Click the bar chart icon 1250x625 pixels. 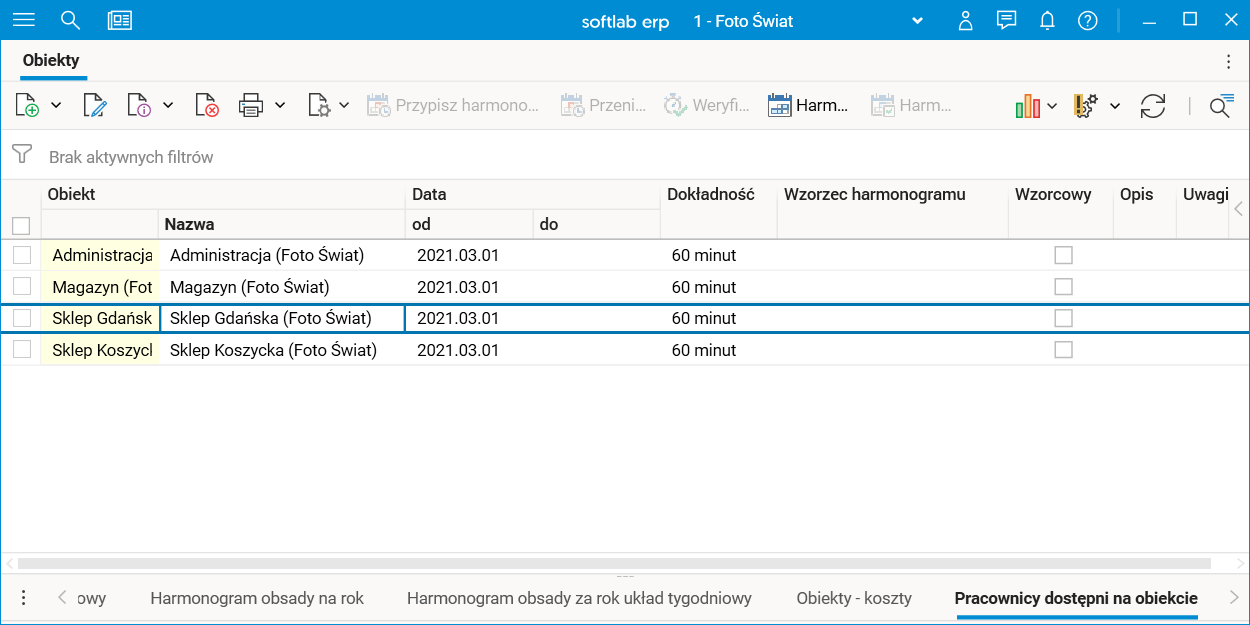pos(1027,106)
